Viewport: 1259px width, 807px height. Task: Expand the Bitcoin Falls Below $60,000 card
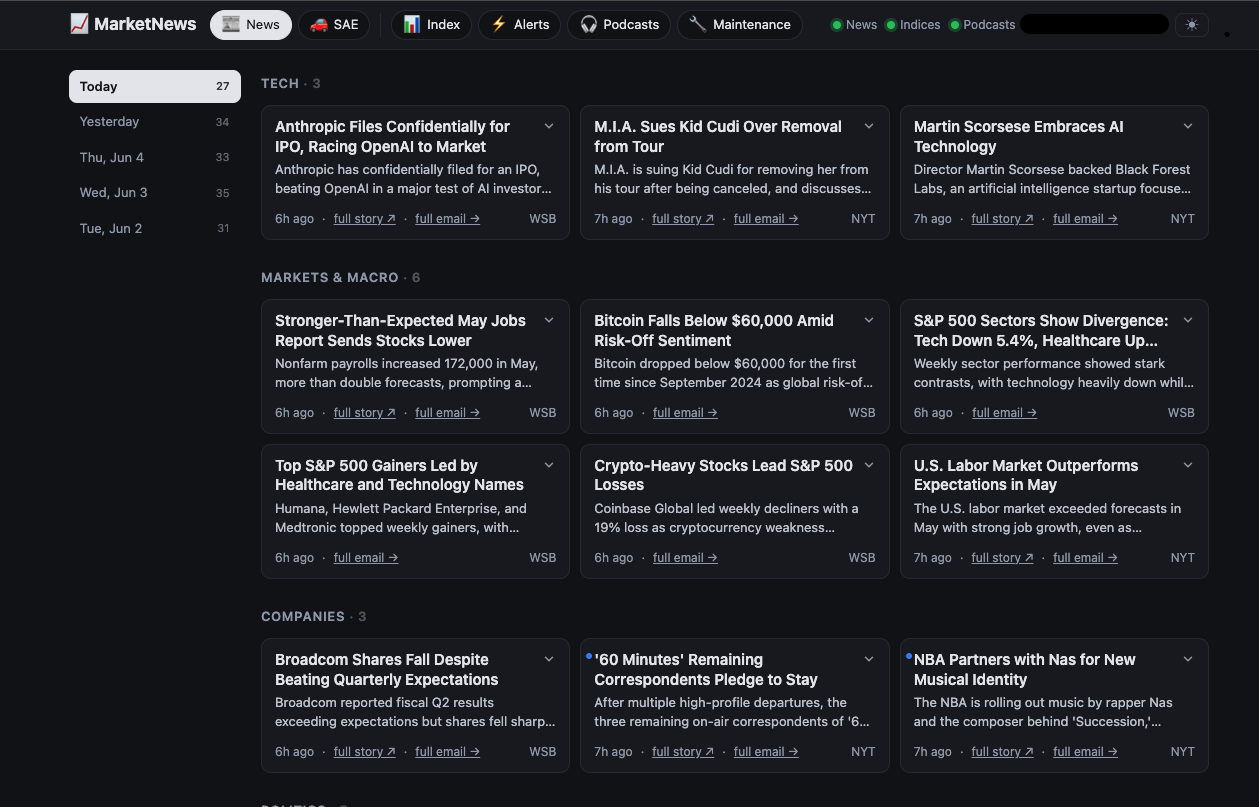point(869,321)
